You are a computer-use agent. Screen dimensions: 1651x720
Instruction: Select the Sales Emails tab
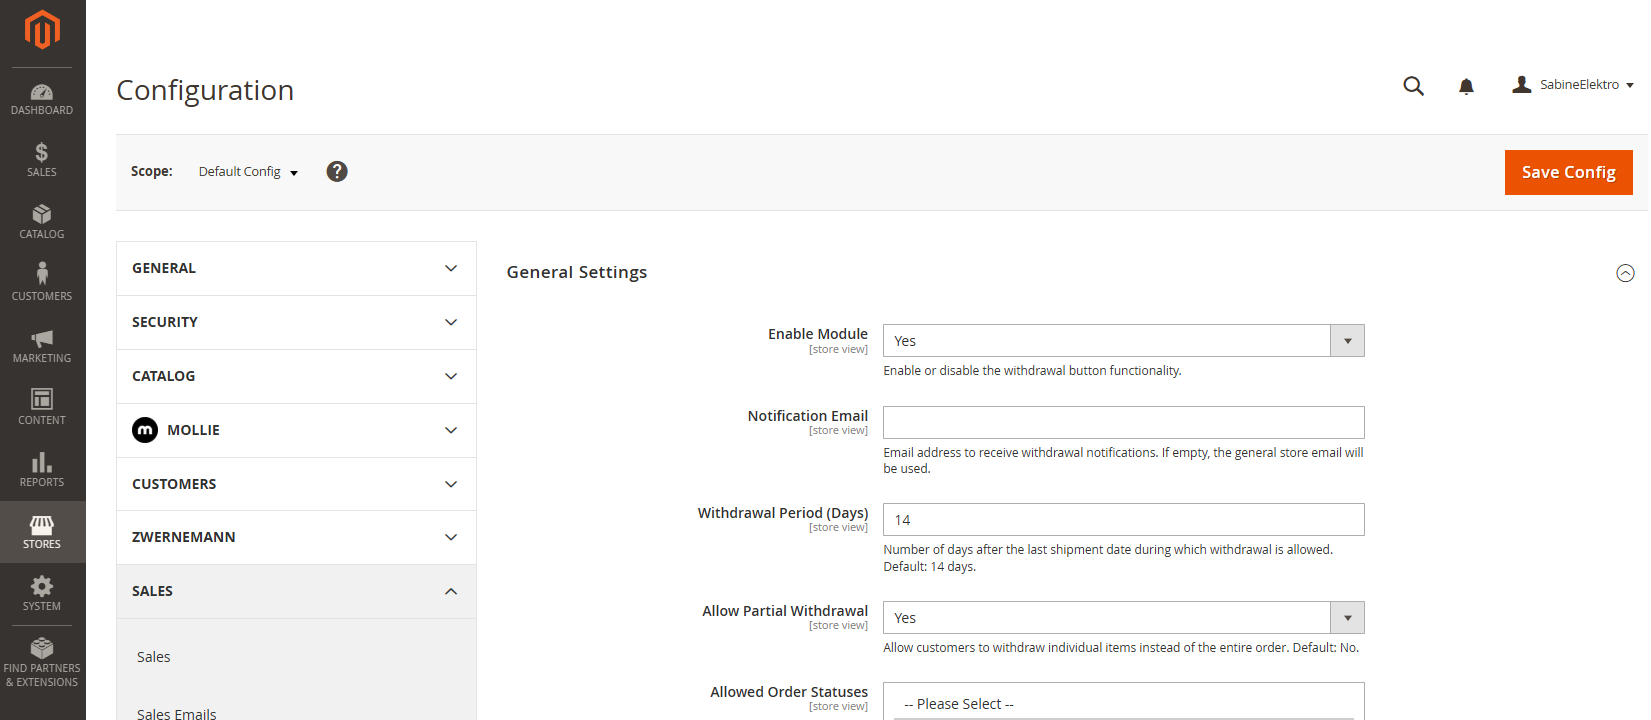click(177, 713)
